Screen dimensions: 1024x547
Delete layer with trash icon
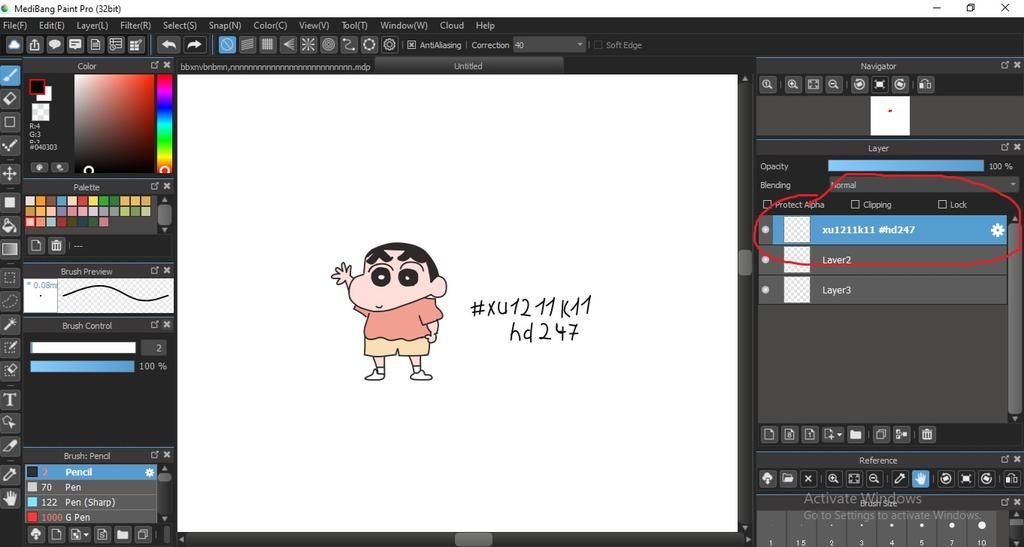tap(927, 434)
